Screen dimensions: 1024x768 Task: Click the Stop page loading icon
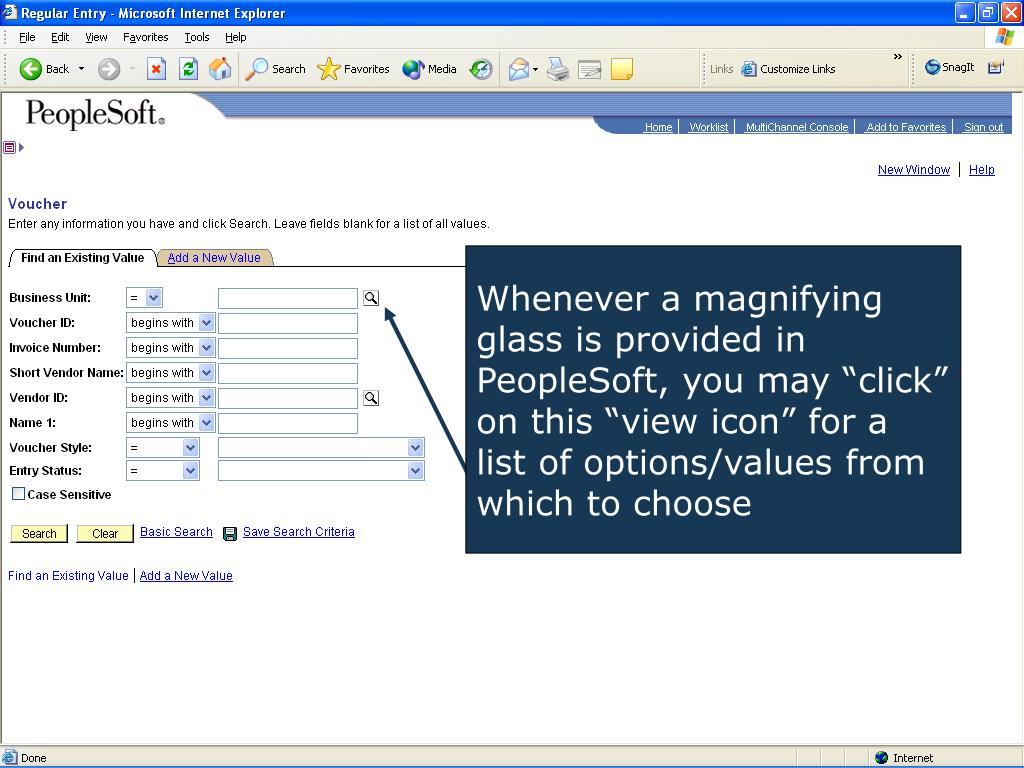point(156,69)
